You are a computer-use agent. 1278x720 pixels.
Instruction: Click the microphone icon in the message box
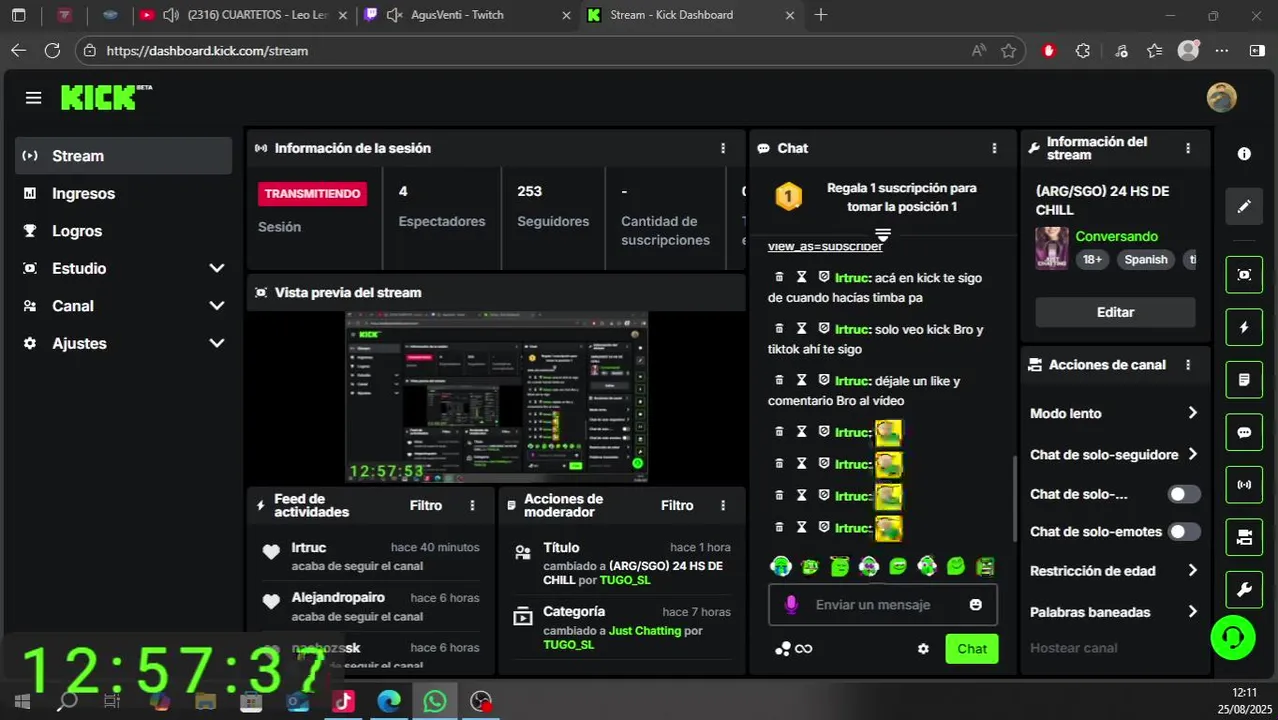tap(791, 605)
